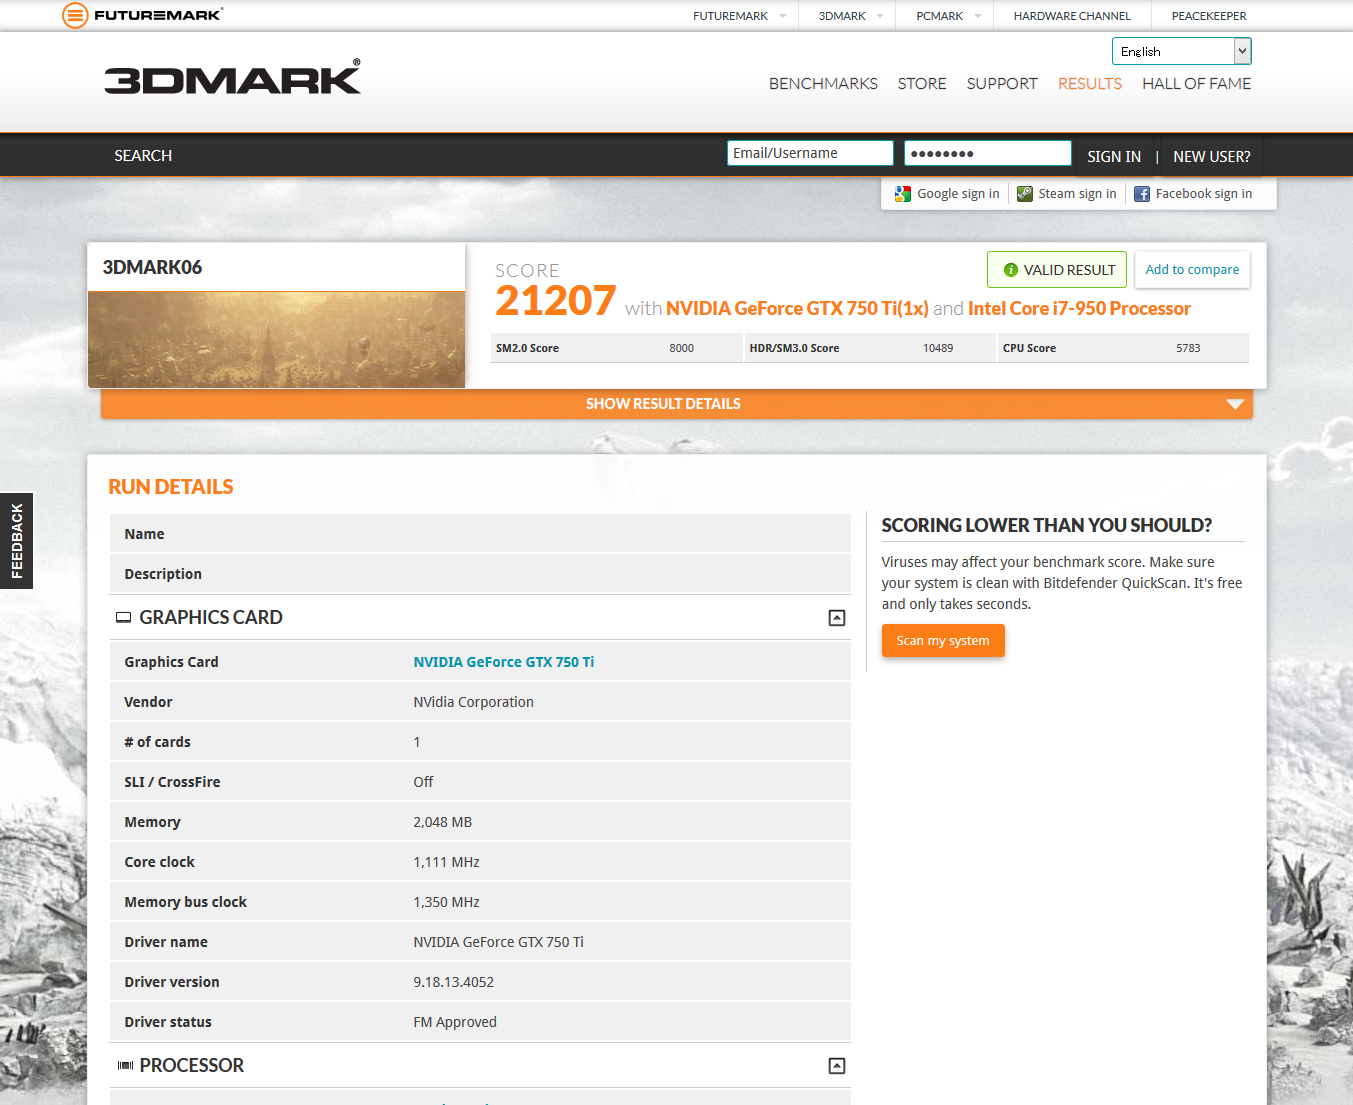Expand the Show Result Details bar

pyautogui.click(x=677, y=404)
